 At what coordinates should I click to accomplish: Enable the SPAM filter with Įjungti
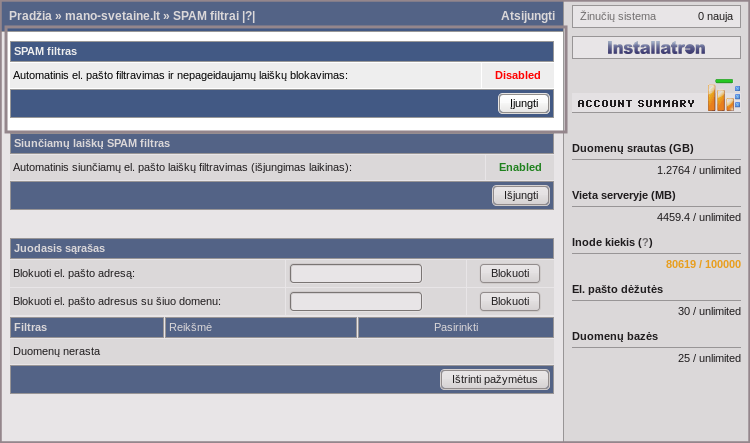[x=524, y=103]
